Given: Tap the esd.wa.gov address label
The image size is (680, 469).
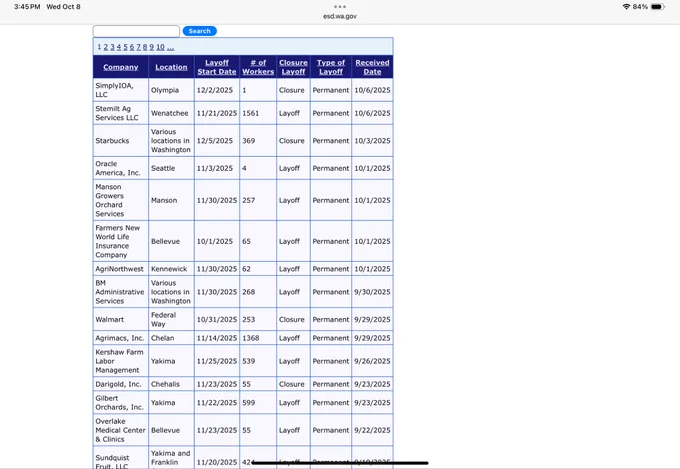Looking at the screenshot, I should (x=340, y=16).
